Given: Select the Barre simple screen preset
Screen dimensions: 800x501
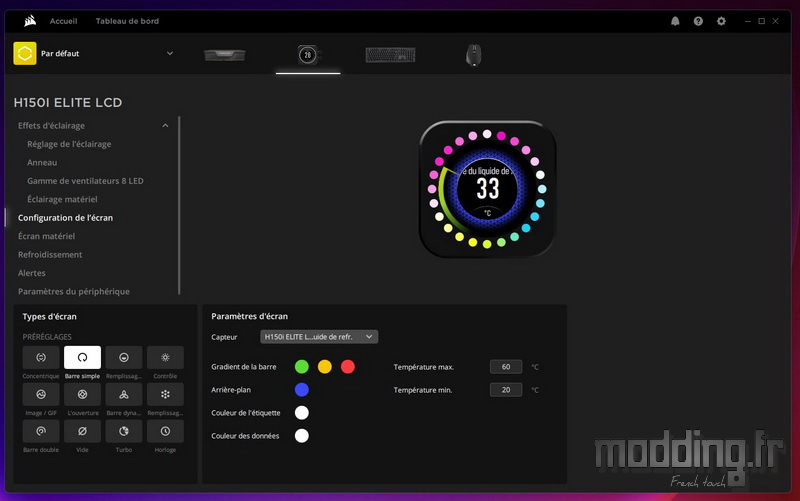Looking at the screenshot, I should 82,358.
